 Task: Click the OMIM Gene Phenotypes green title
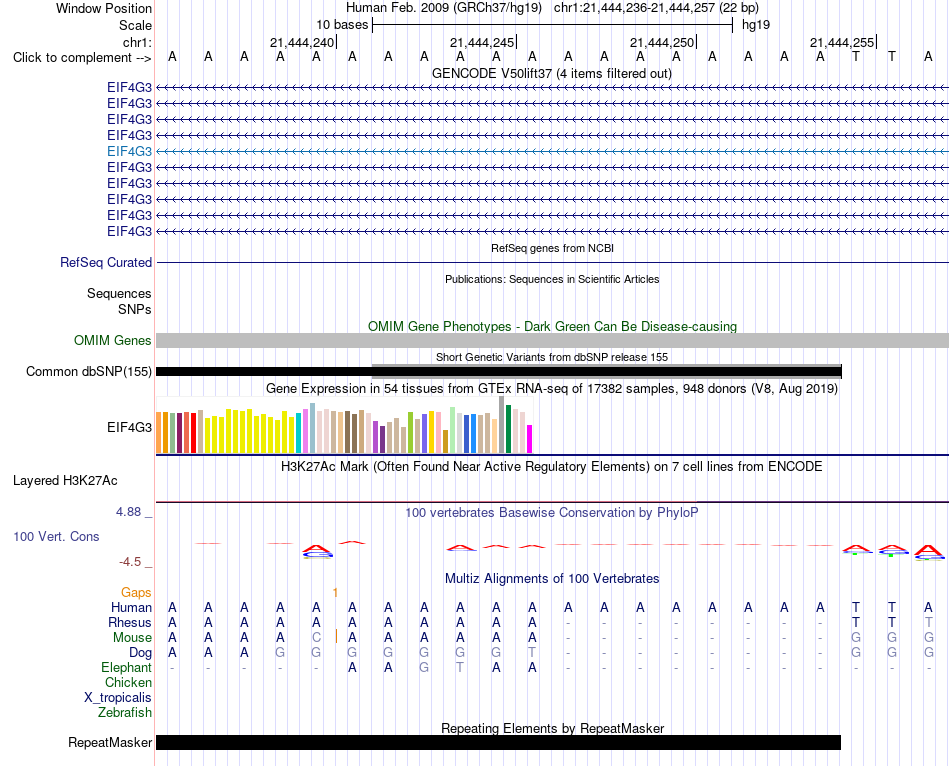coord(552,326)
